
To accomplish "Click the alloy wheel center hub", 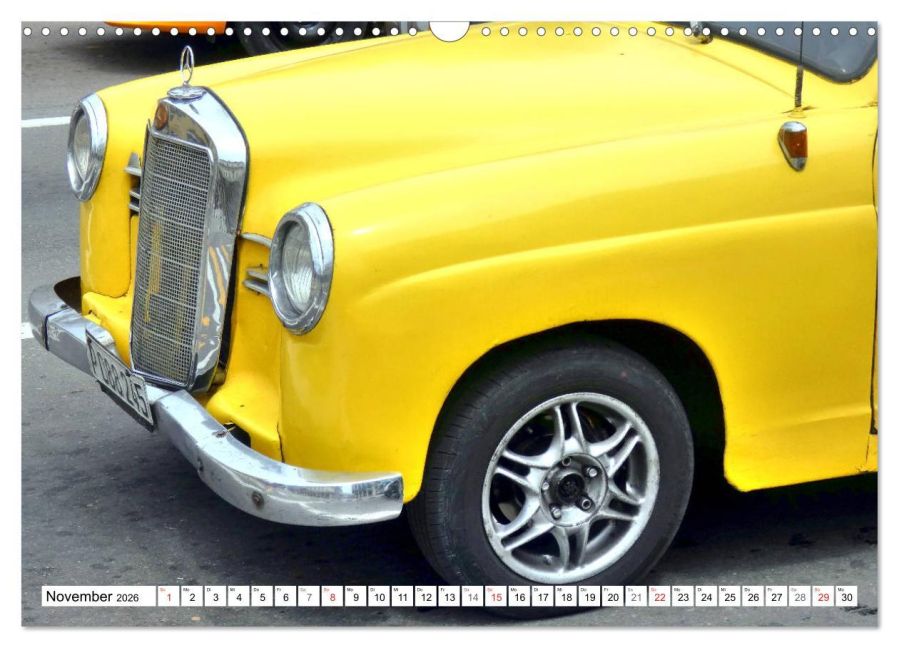I will point(572,487).
